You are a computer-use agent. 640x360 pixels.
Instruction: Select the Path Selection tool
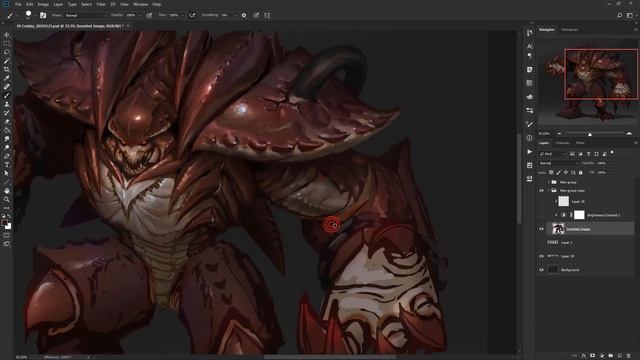[x=7, y=173]
